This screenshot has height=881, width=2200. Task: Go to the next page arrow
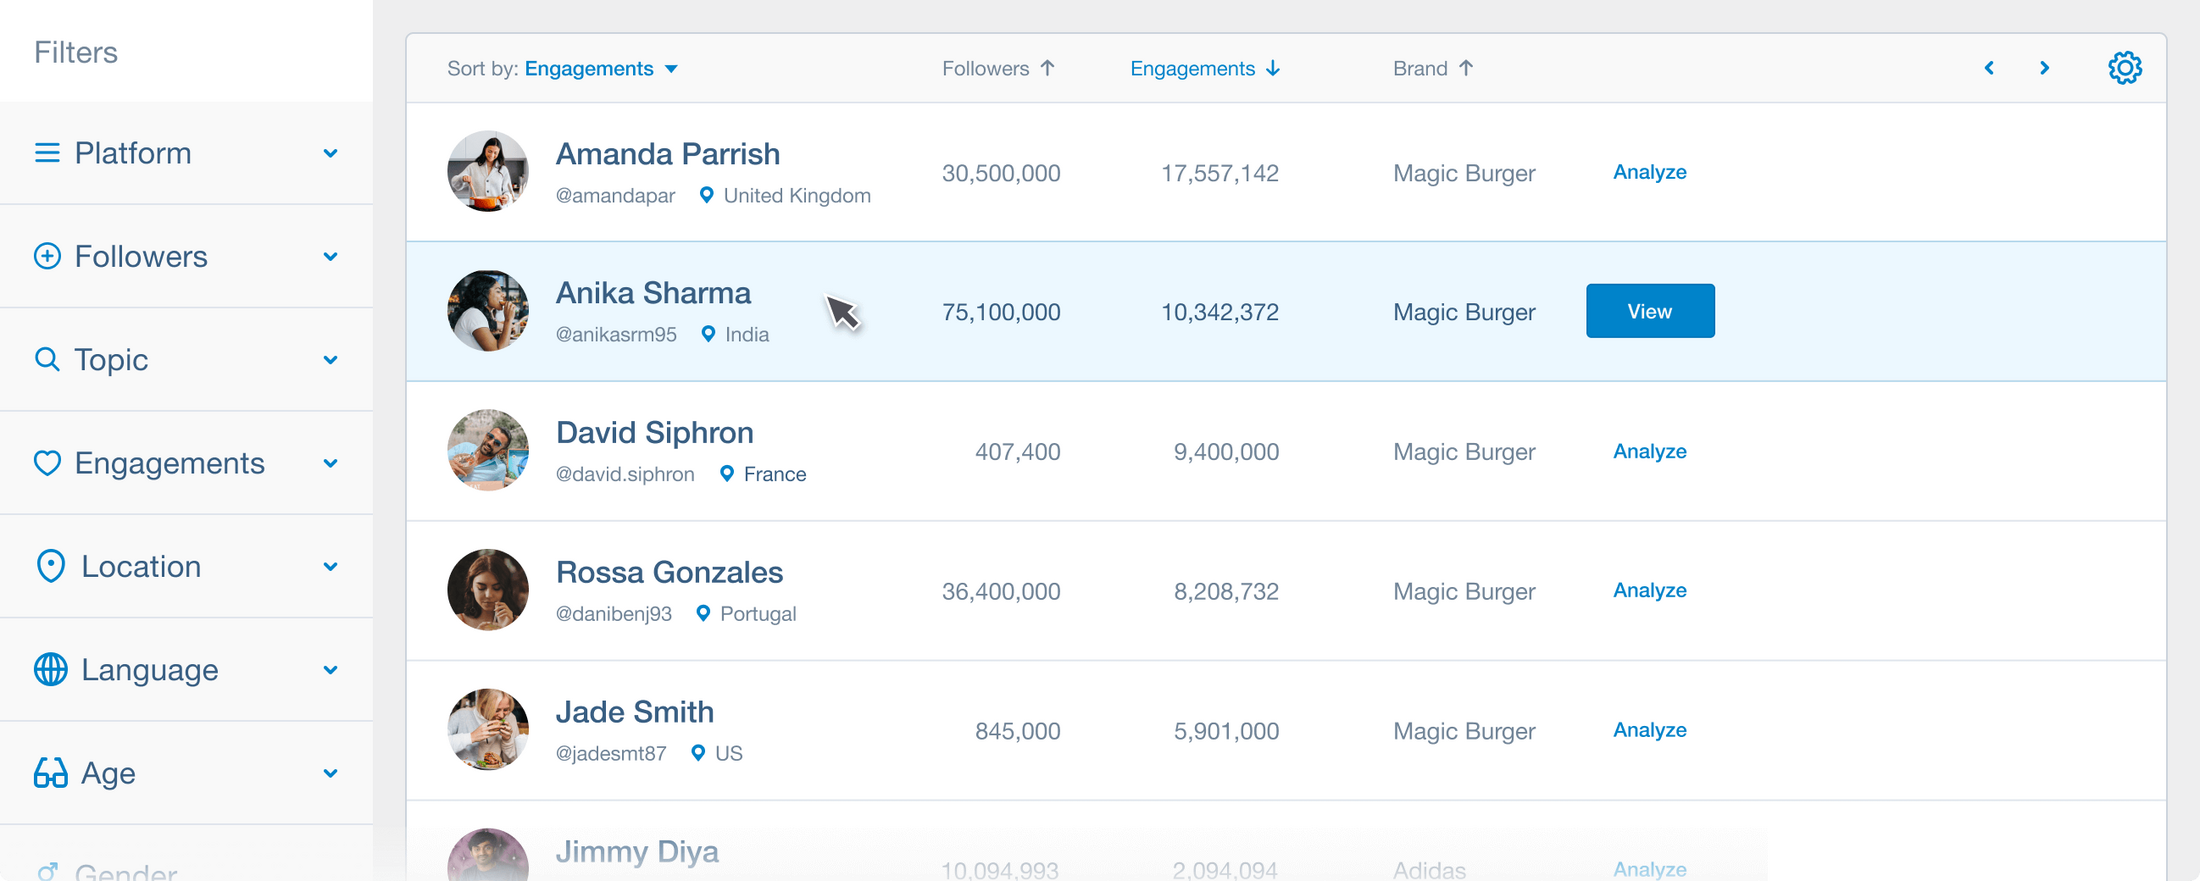(2044, 68)
